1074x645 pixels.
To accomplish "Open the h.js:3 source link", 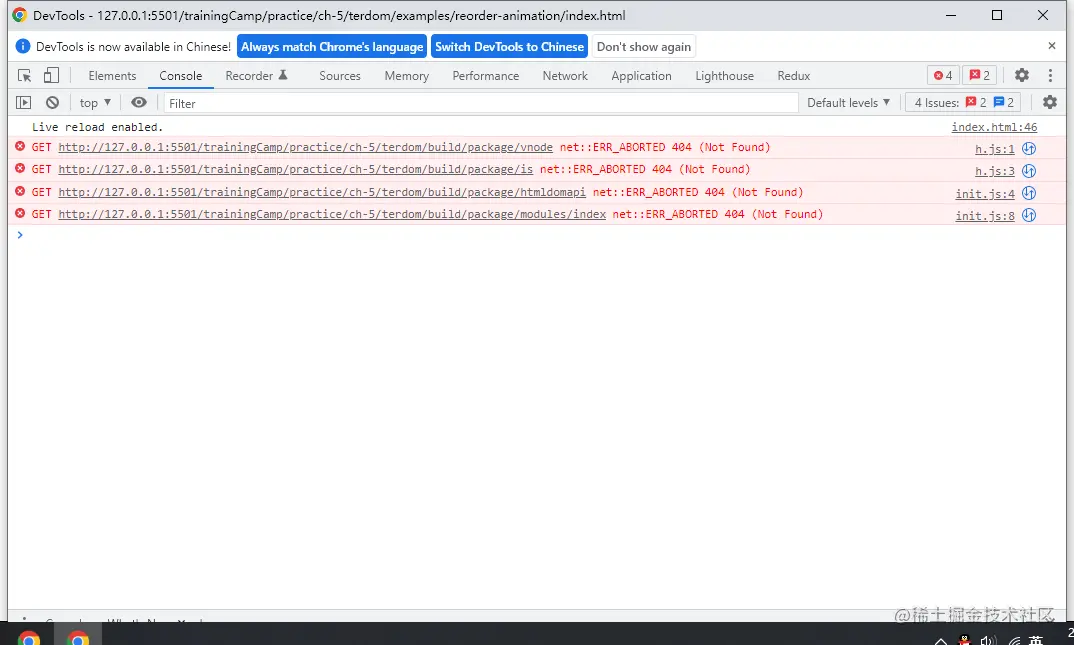I will pyautogui.click(x=995, y=171).
